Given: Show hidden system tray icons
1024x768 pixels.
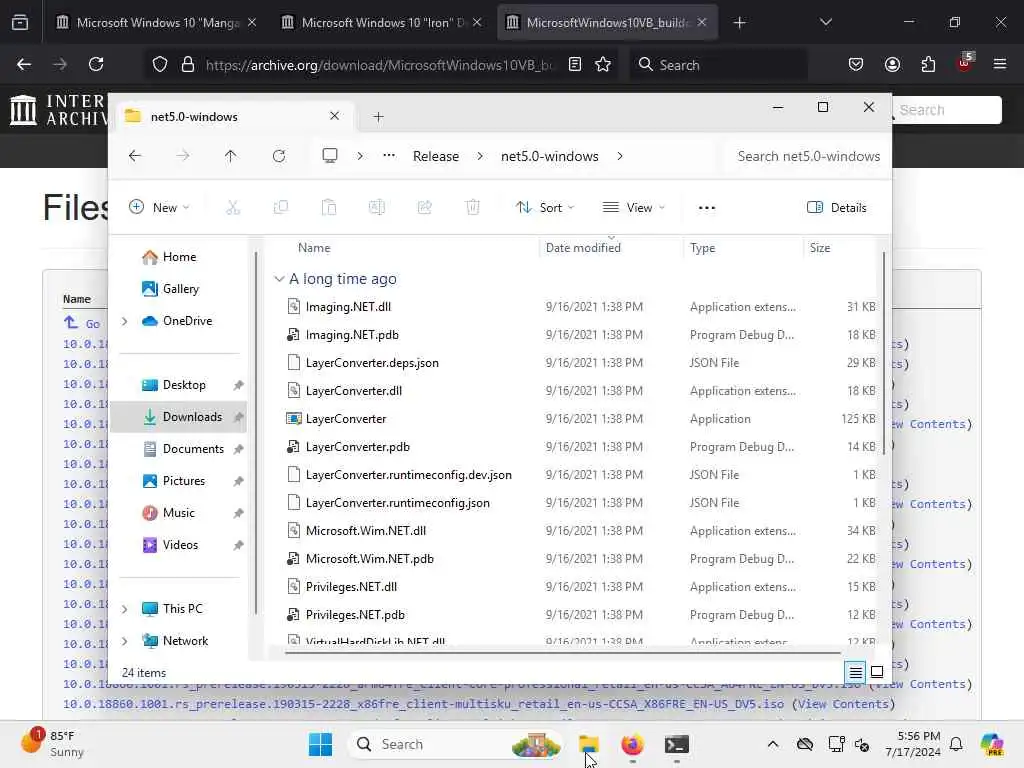Looking at the screenshot, I should pos(773,744).
